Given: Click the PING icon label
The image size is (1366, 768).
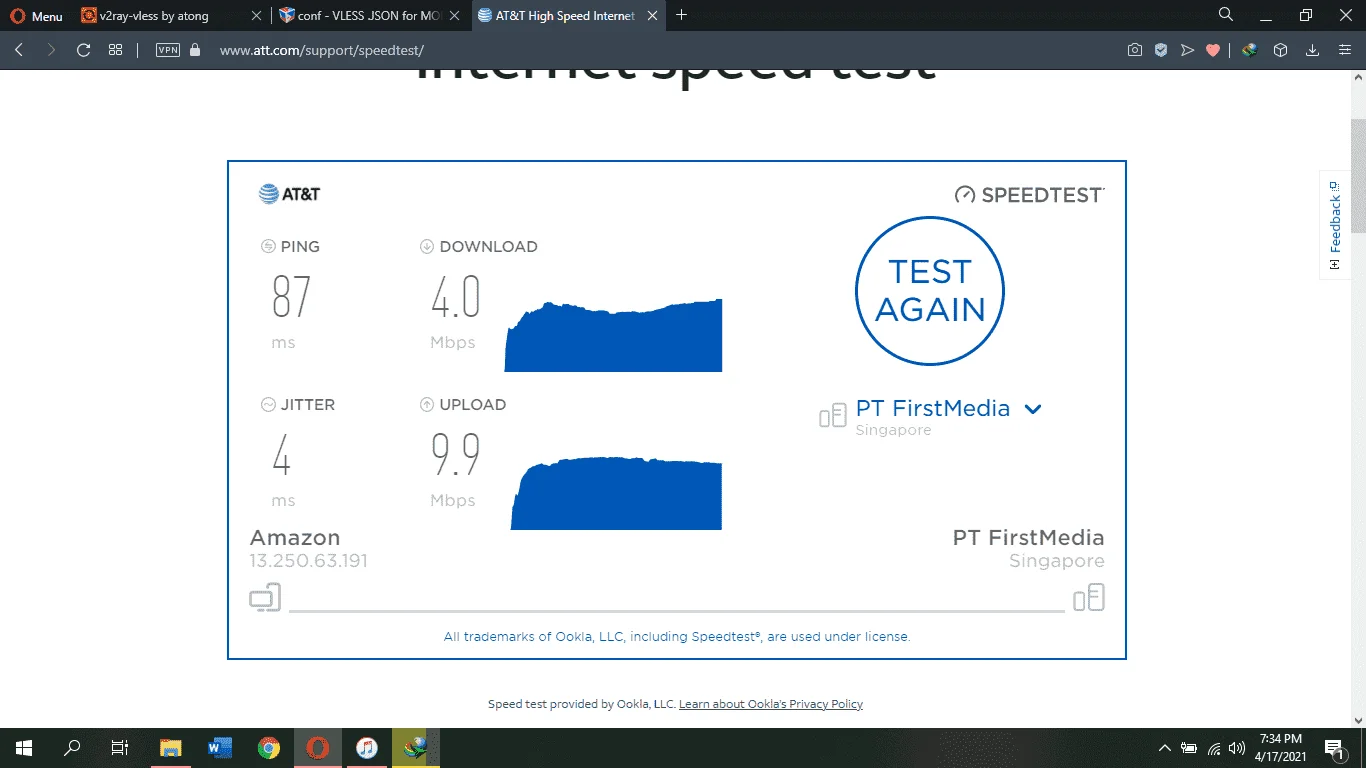Looking at the screenshot, I should [x=290, y=247].
